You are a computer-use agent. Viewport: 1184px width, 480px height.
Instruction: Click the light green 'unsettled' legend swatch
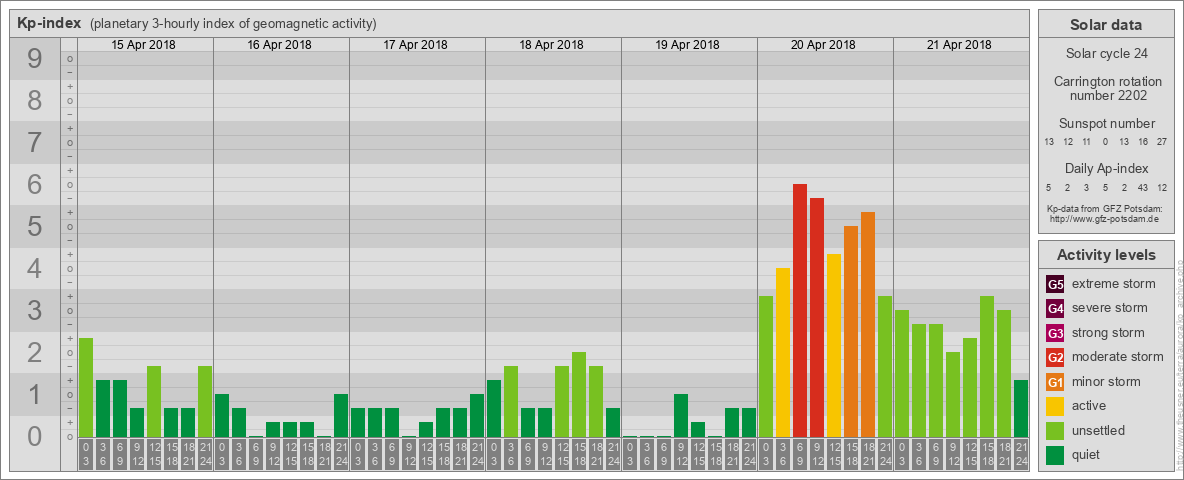coord(1055,430)
